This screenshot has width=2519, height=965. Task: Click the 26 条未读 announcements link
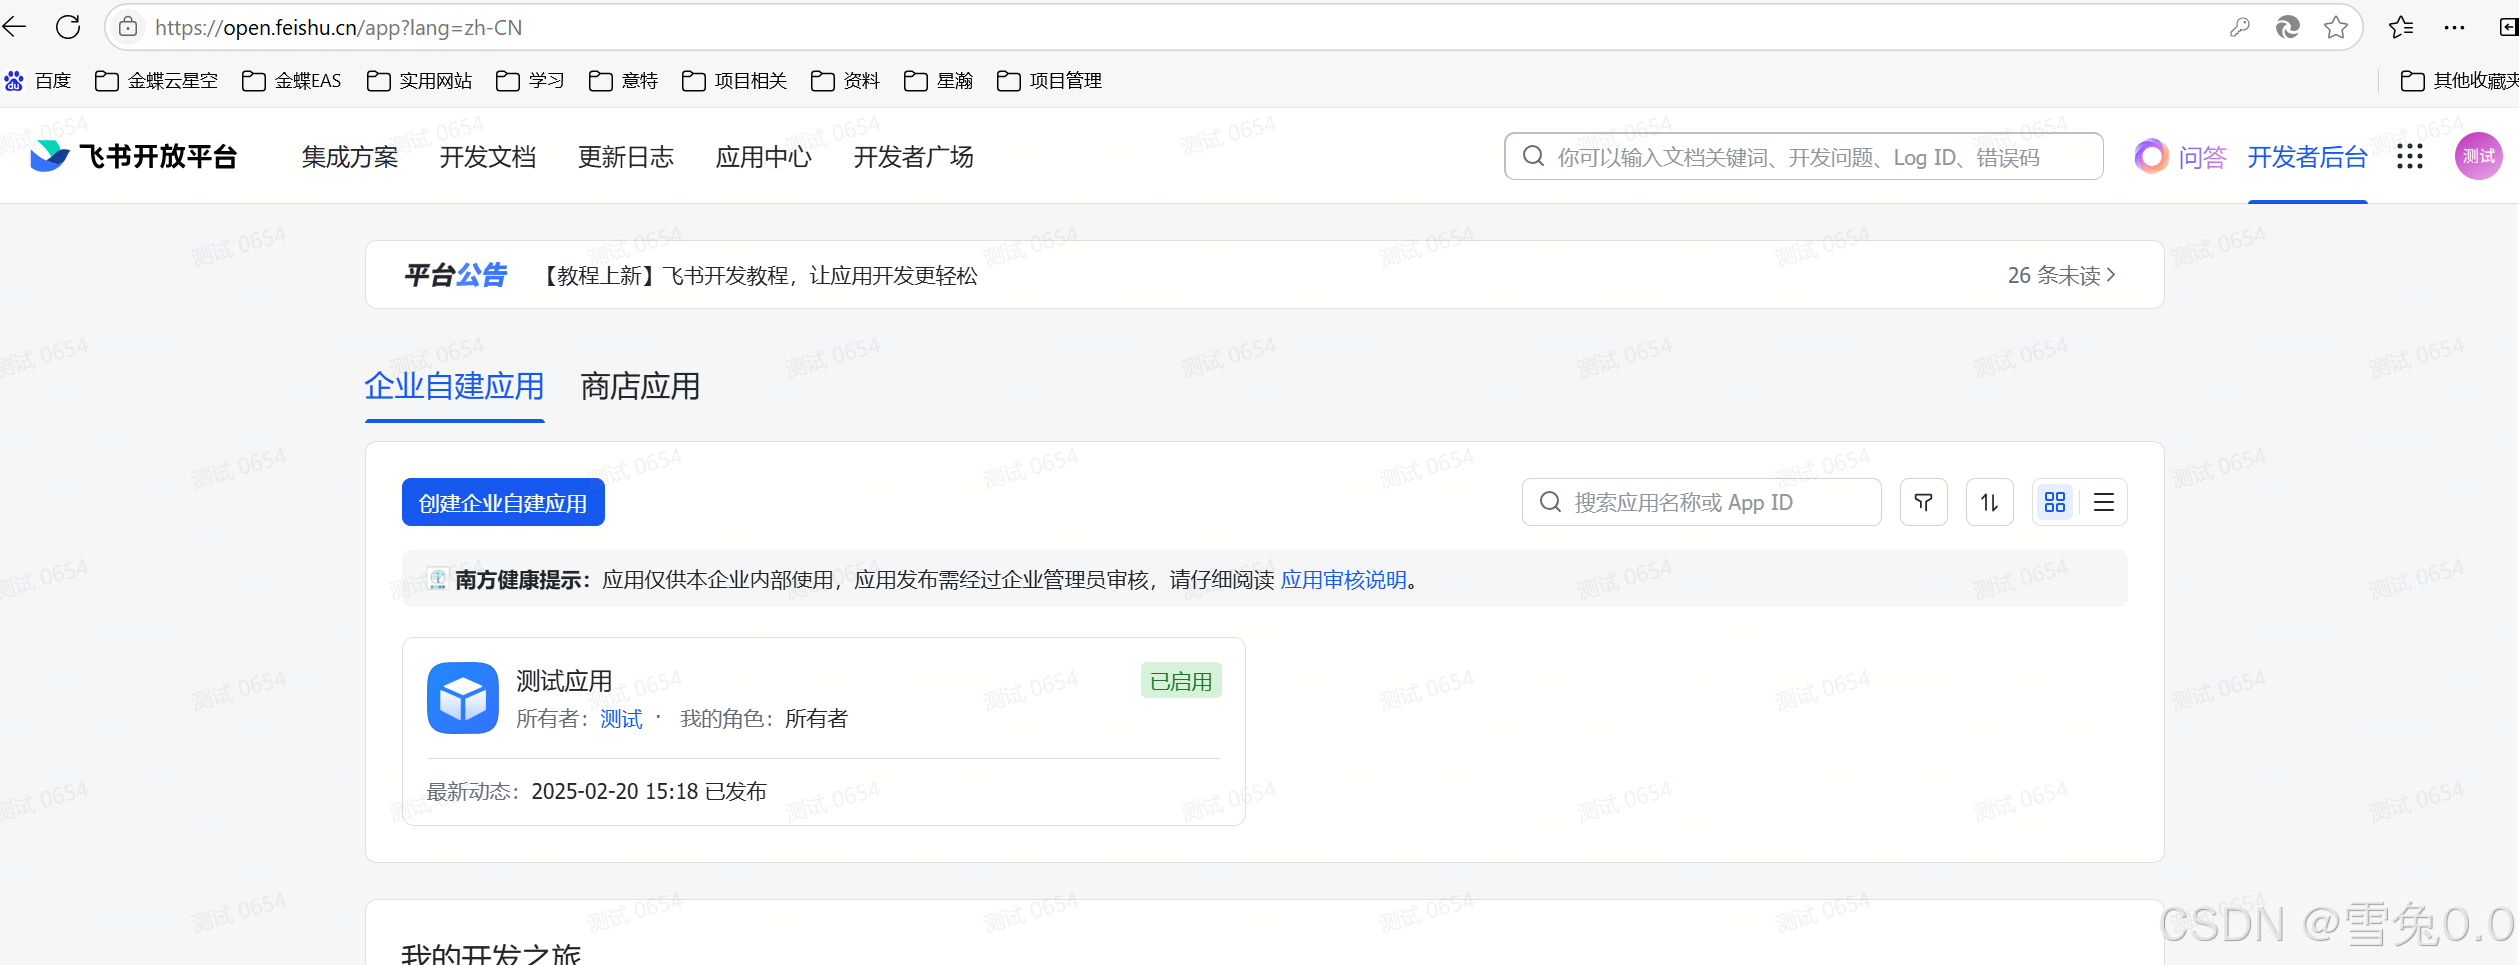point(2062,275)
